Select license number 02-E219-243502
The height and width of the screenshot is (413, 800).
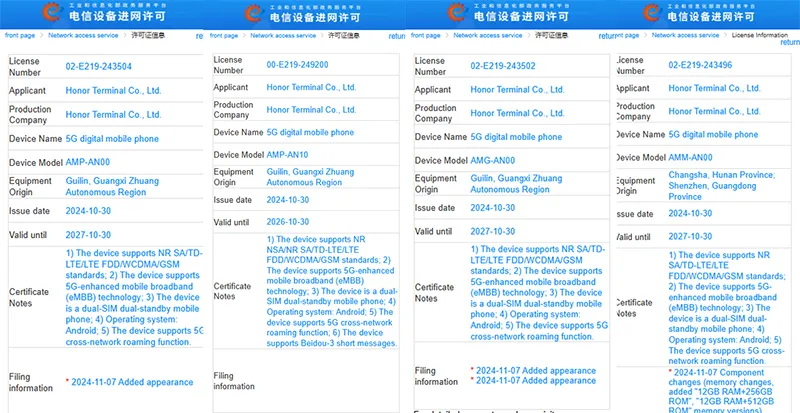click(503, 66)
